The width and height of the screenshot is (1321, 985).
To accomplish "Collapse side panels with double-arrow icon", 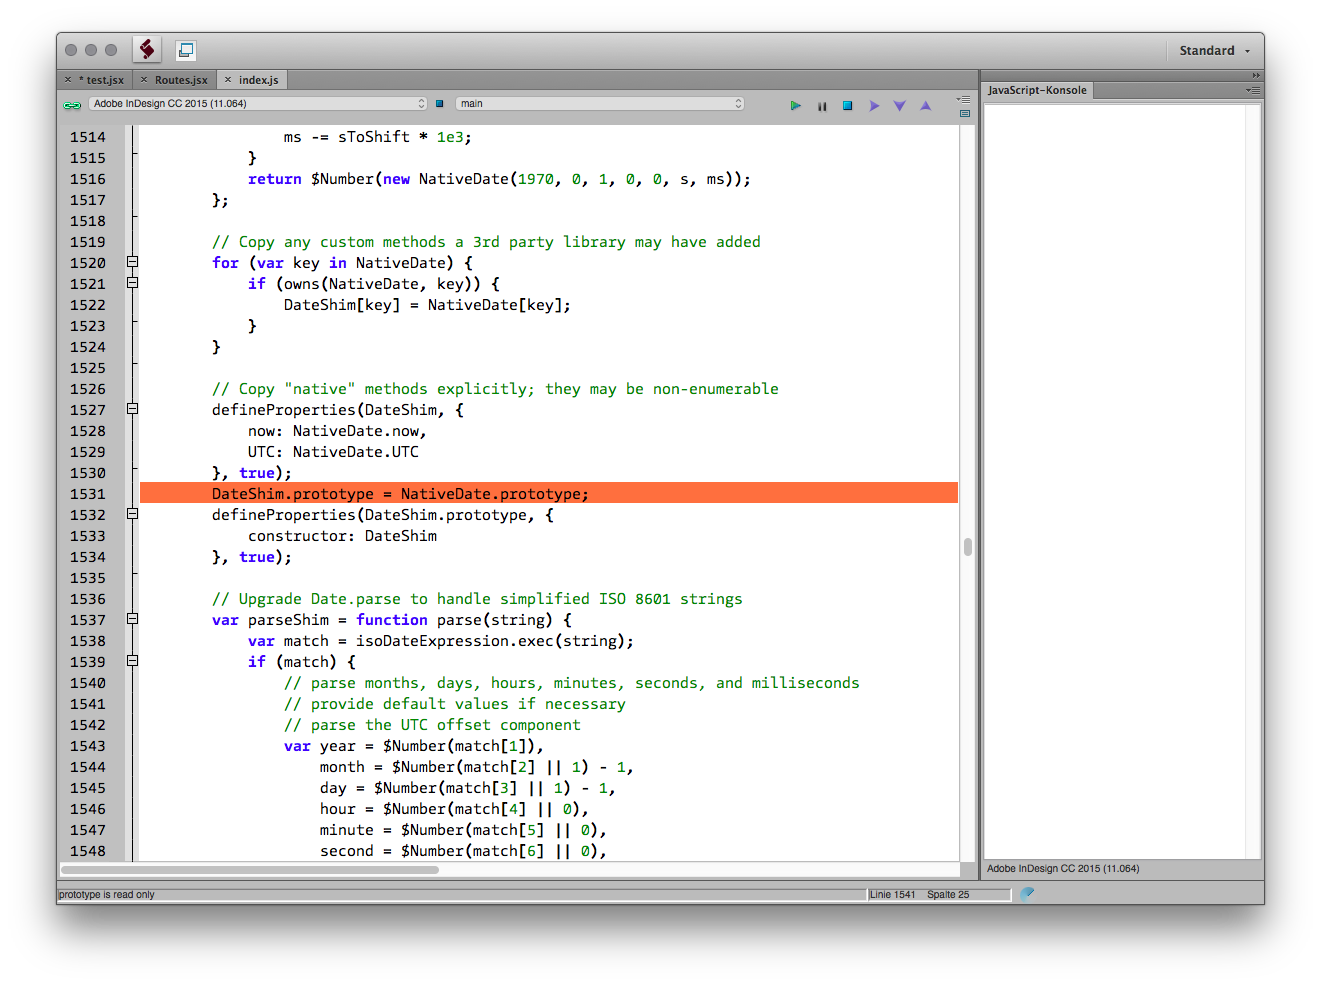I will [1256, 75].
